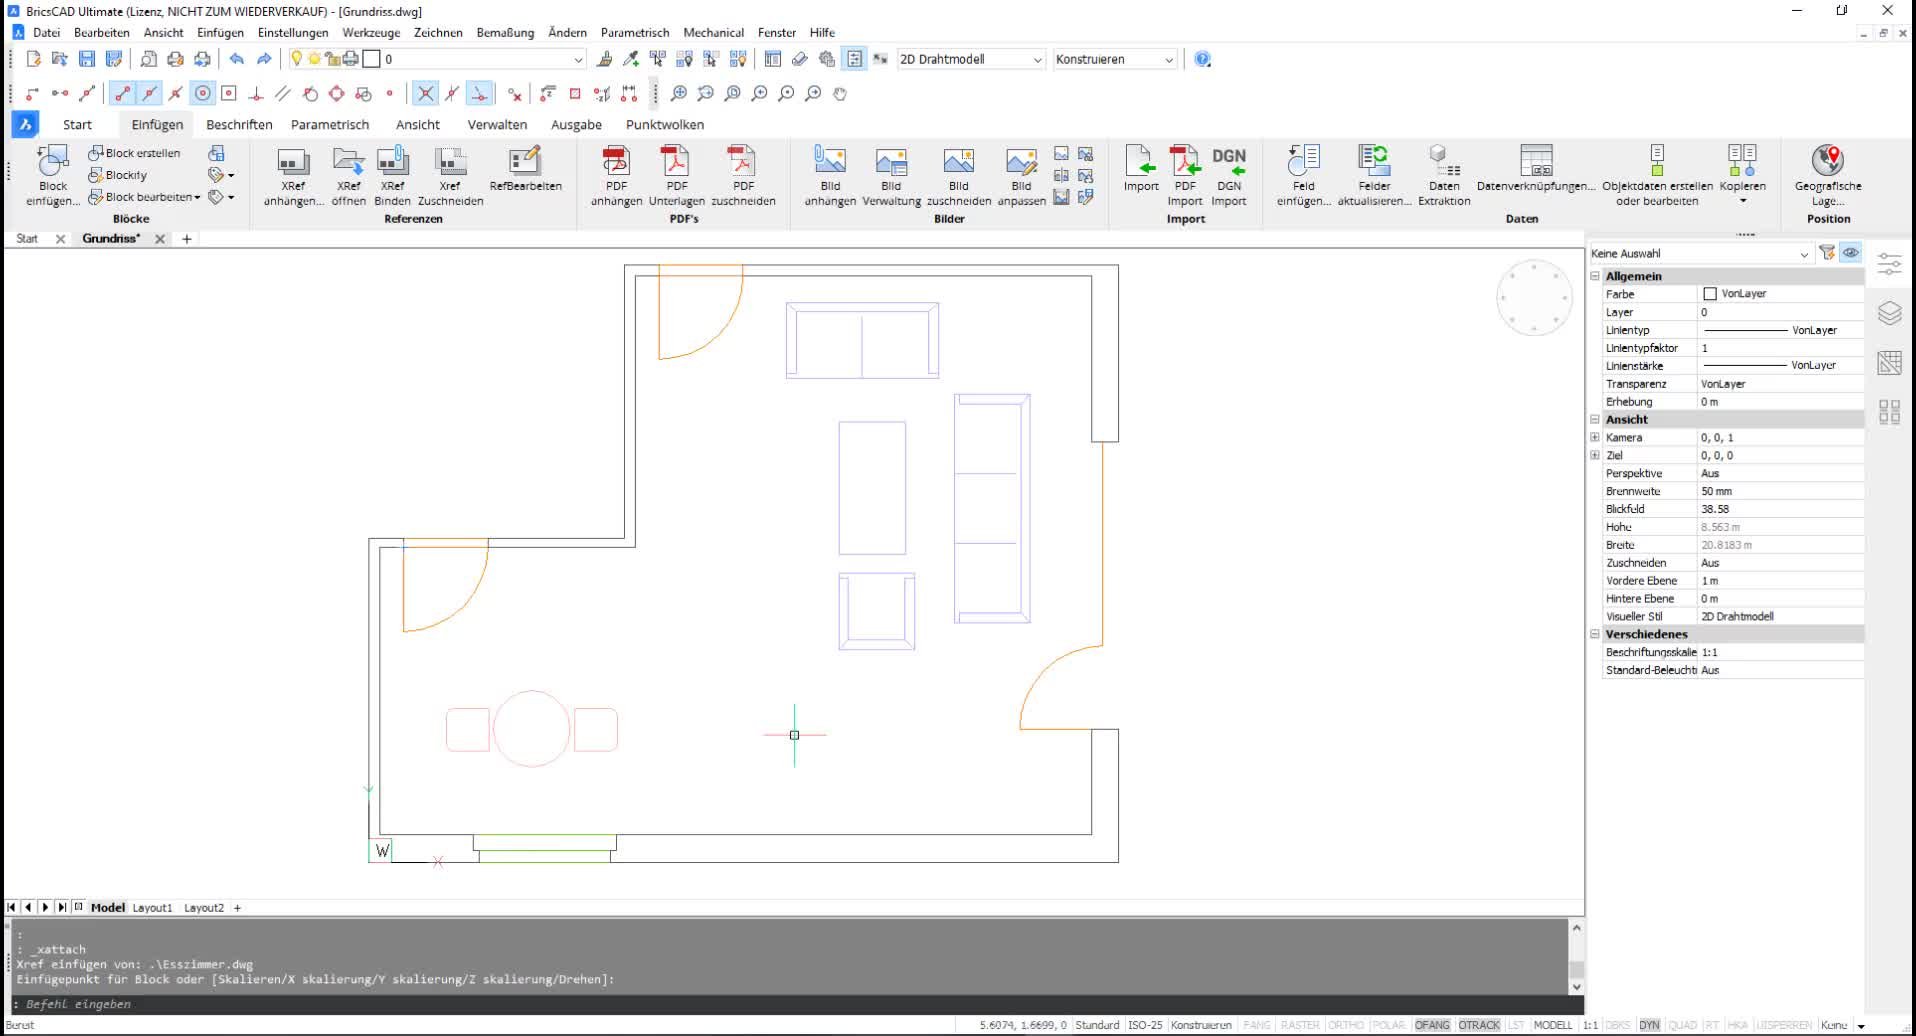Open Keine Auswahl selection dropdown
Screen dimensions: 1916x1036
(x=1700, y=253)
